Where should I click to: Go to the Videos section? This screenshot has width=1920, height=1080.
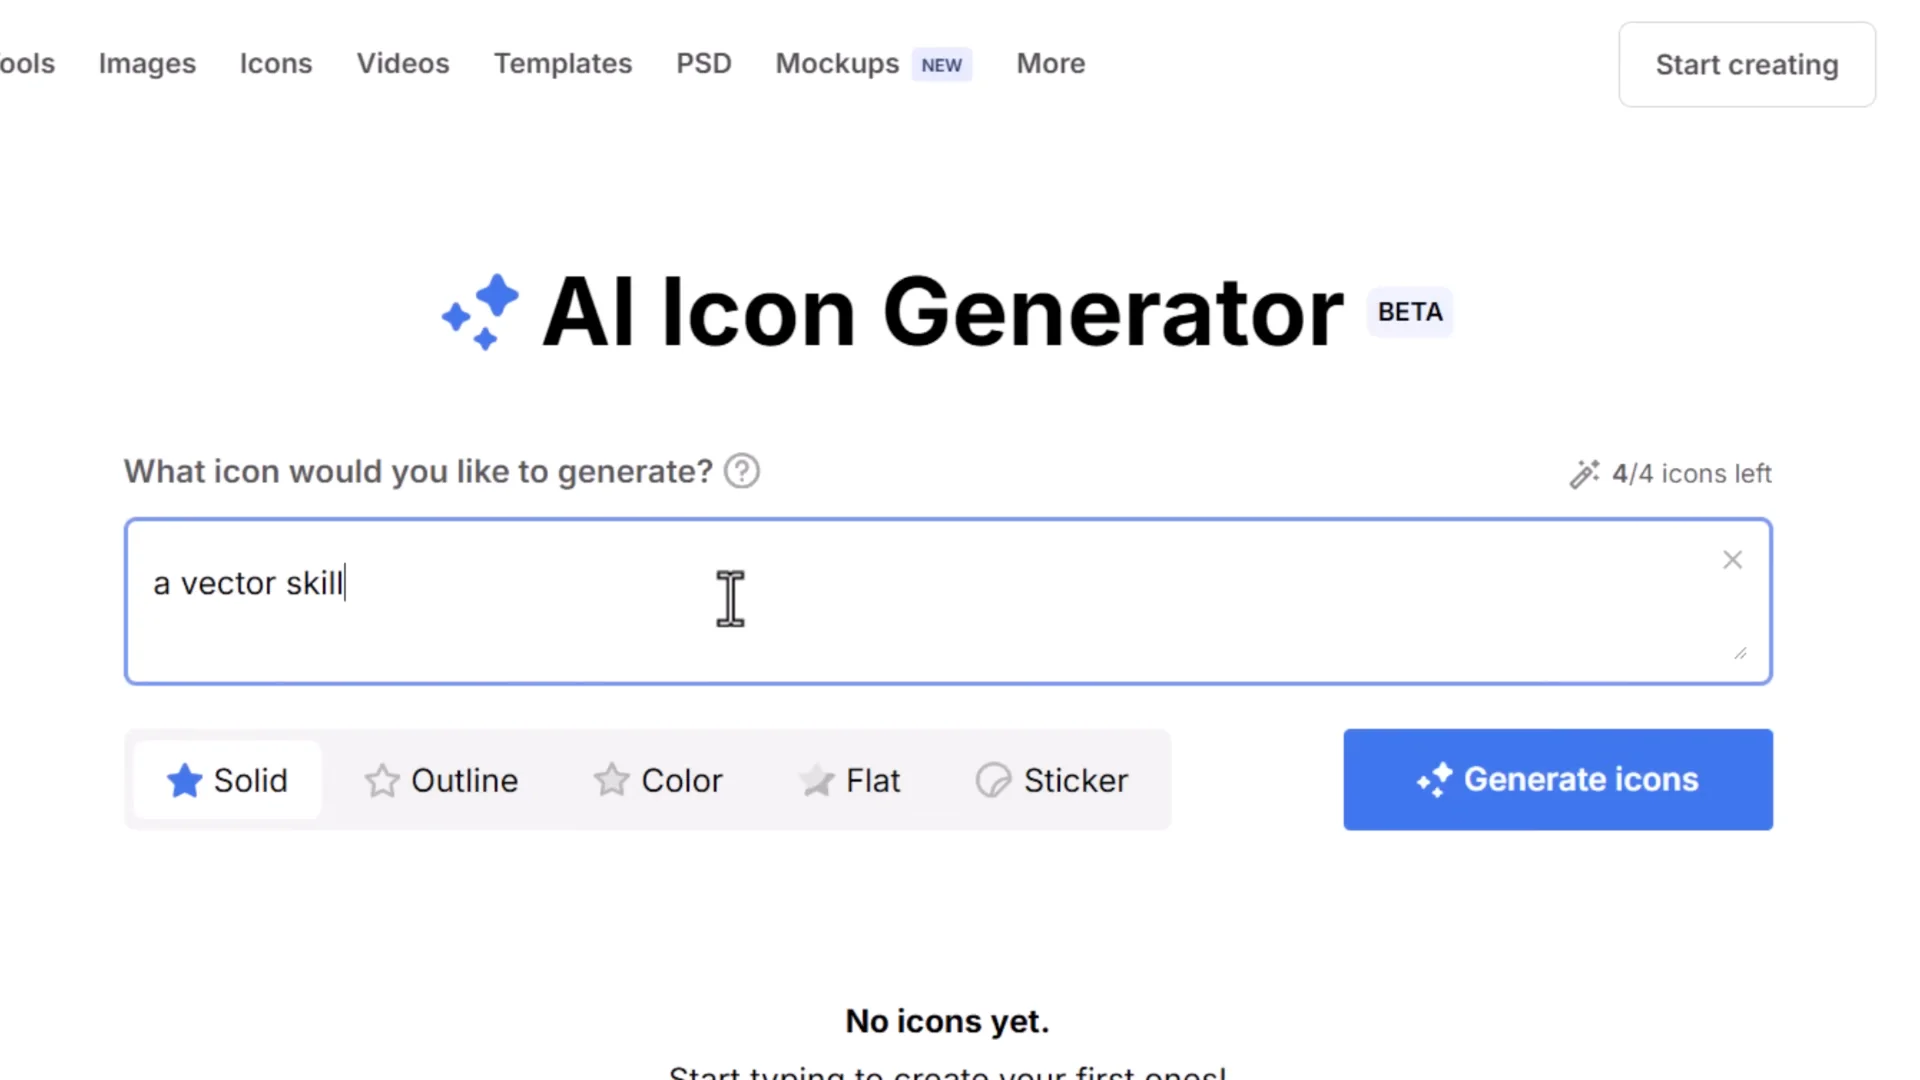click(403, 64)
